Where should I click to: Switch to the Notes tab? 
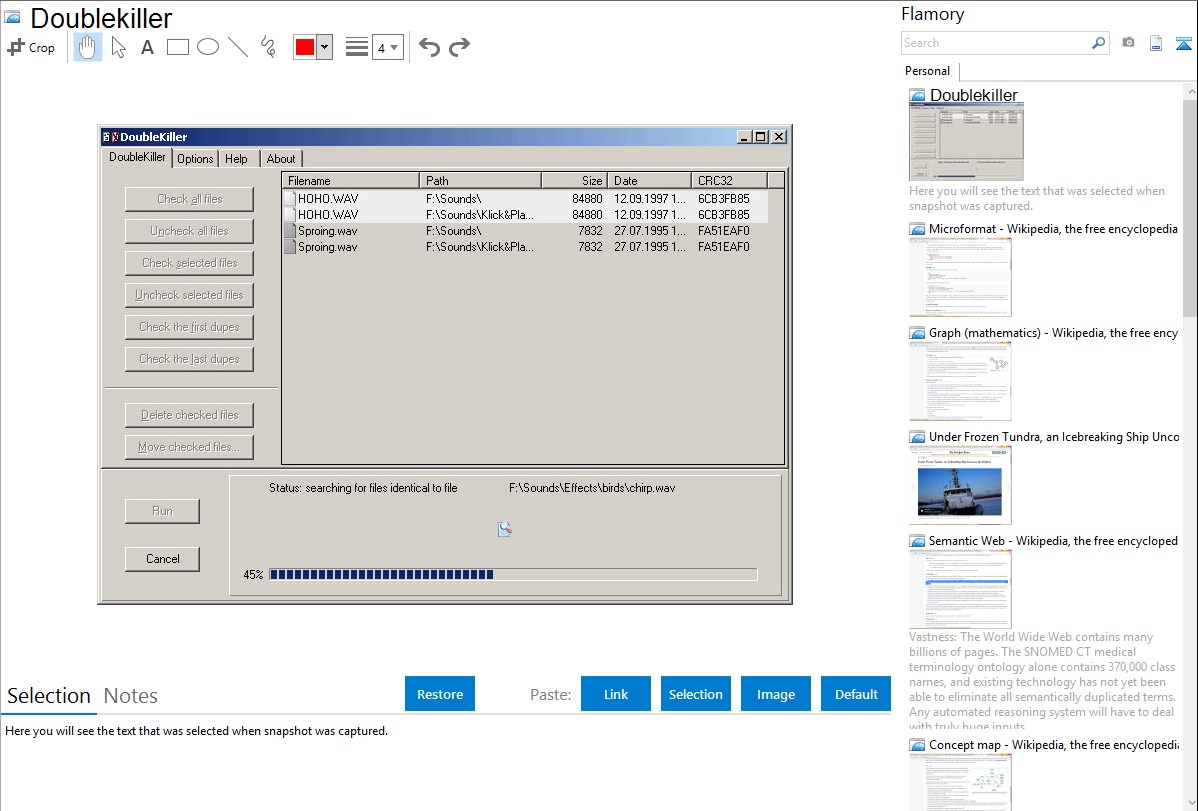click(x=131, y=696)
